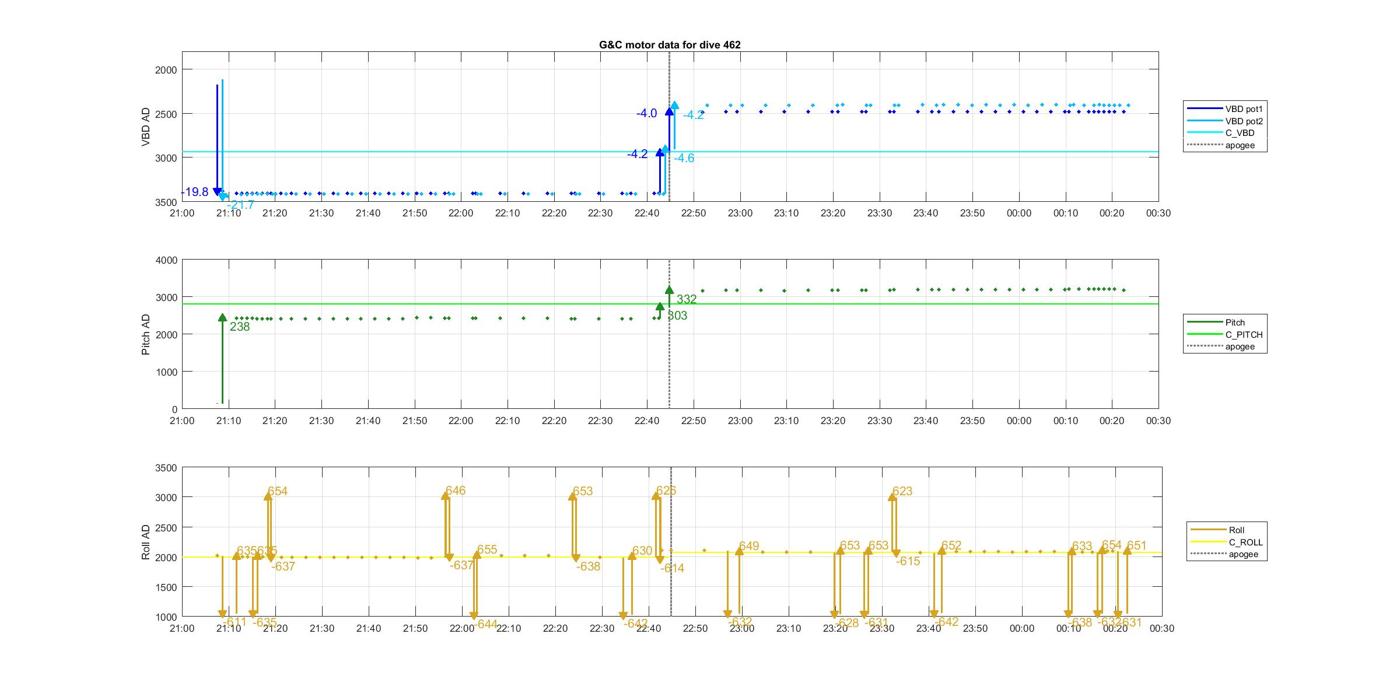The height and width of the screenshot is (693, 1400).
Task: Click the 'Roll AD' y-axis label
Action: (x=146, y=542)
